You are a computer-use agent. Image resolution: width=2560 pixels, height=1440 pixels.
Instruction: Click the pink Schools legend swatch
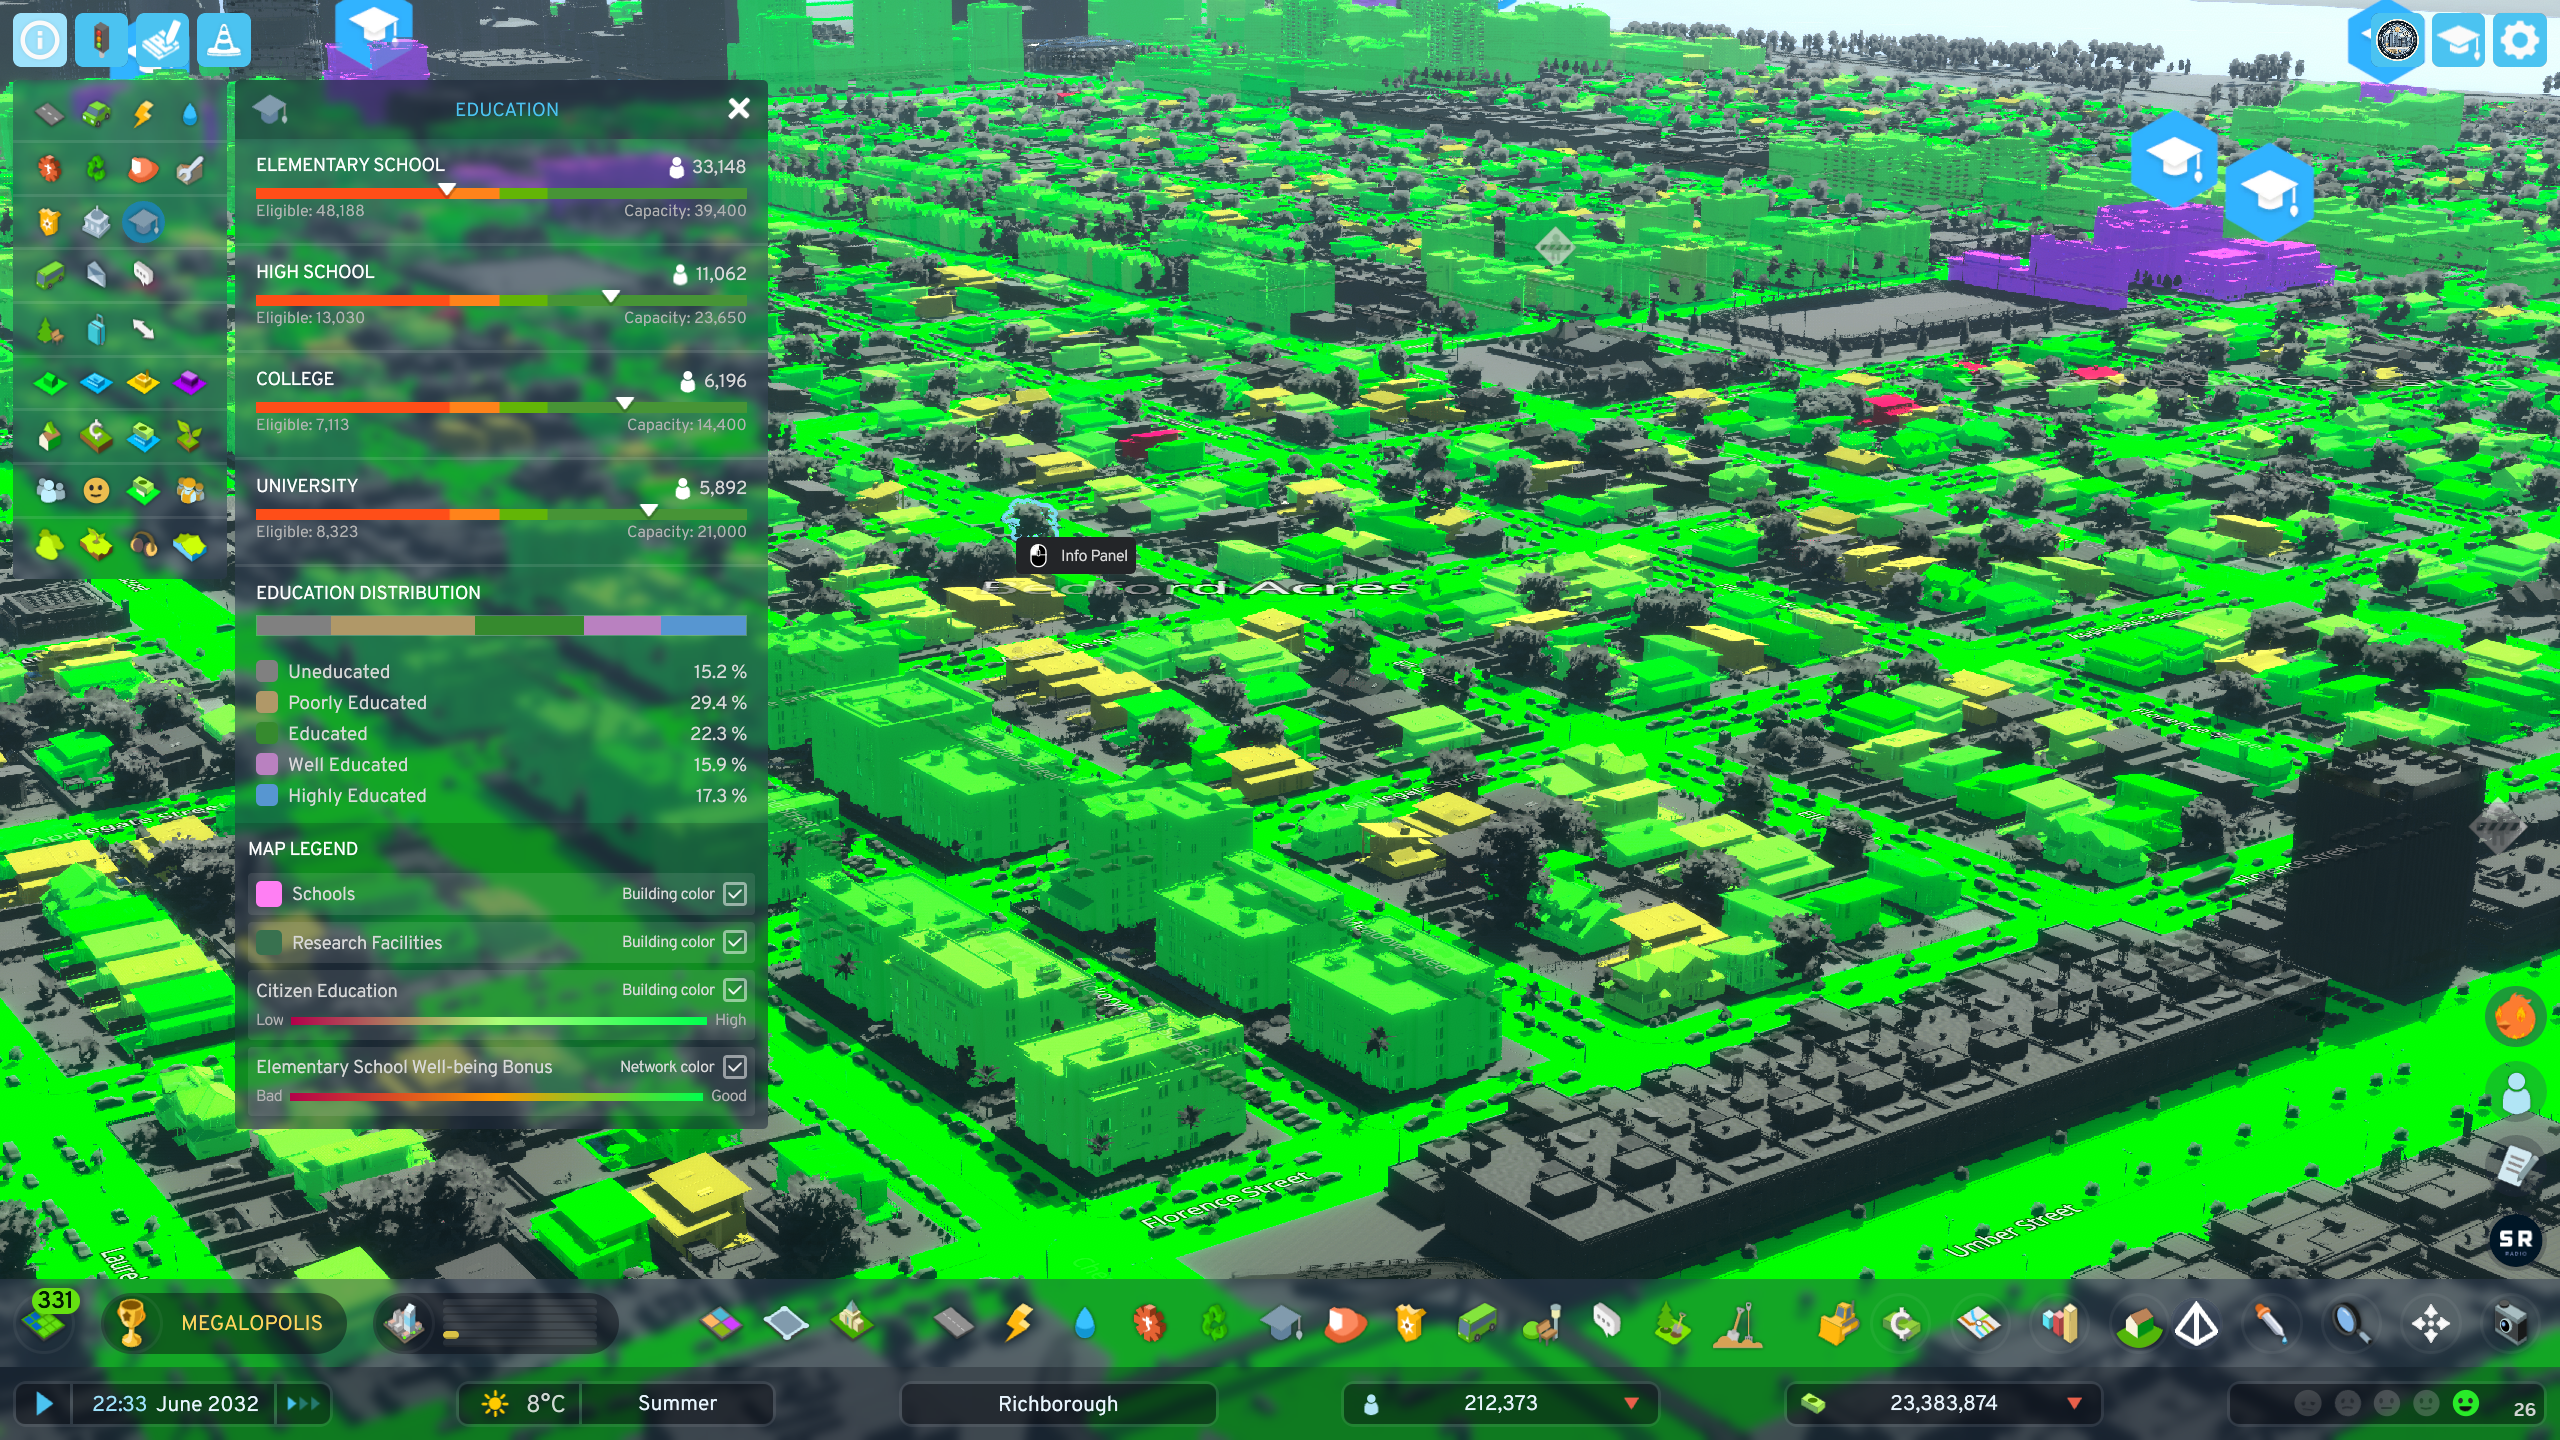coord(269,893)
